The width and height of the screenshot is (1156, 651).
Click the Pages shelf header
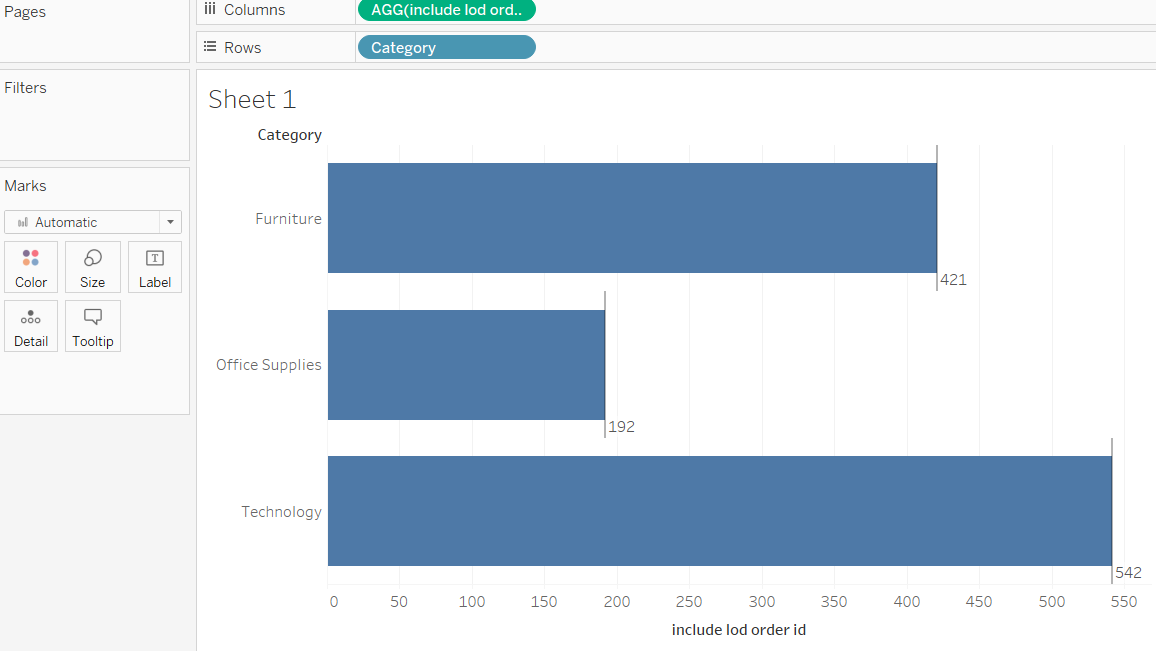[25, 12]
